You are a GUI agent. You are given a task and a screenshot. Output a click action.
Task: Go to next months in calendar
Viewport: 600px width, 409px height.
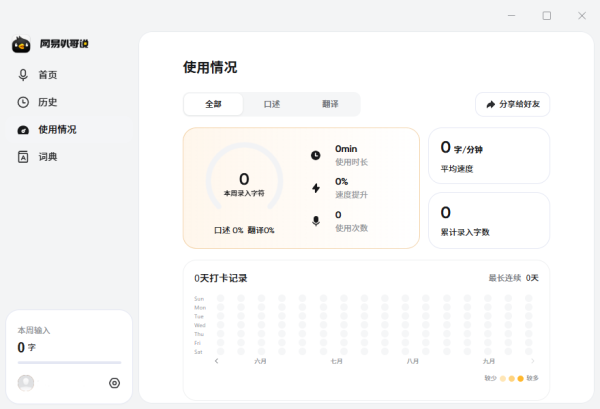[x=533, y=361]
